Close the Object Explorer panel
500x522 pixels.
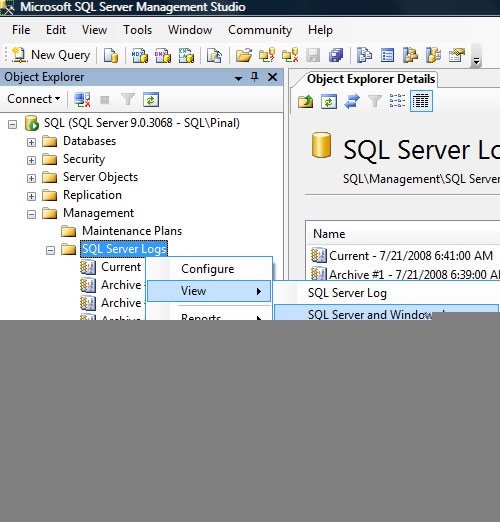[x=272, y=77]
